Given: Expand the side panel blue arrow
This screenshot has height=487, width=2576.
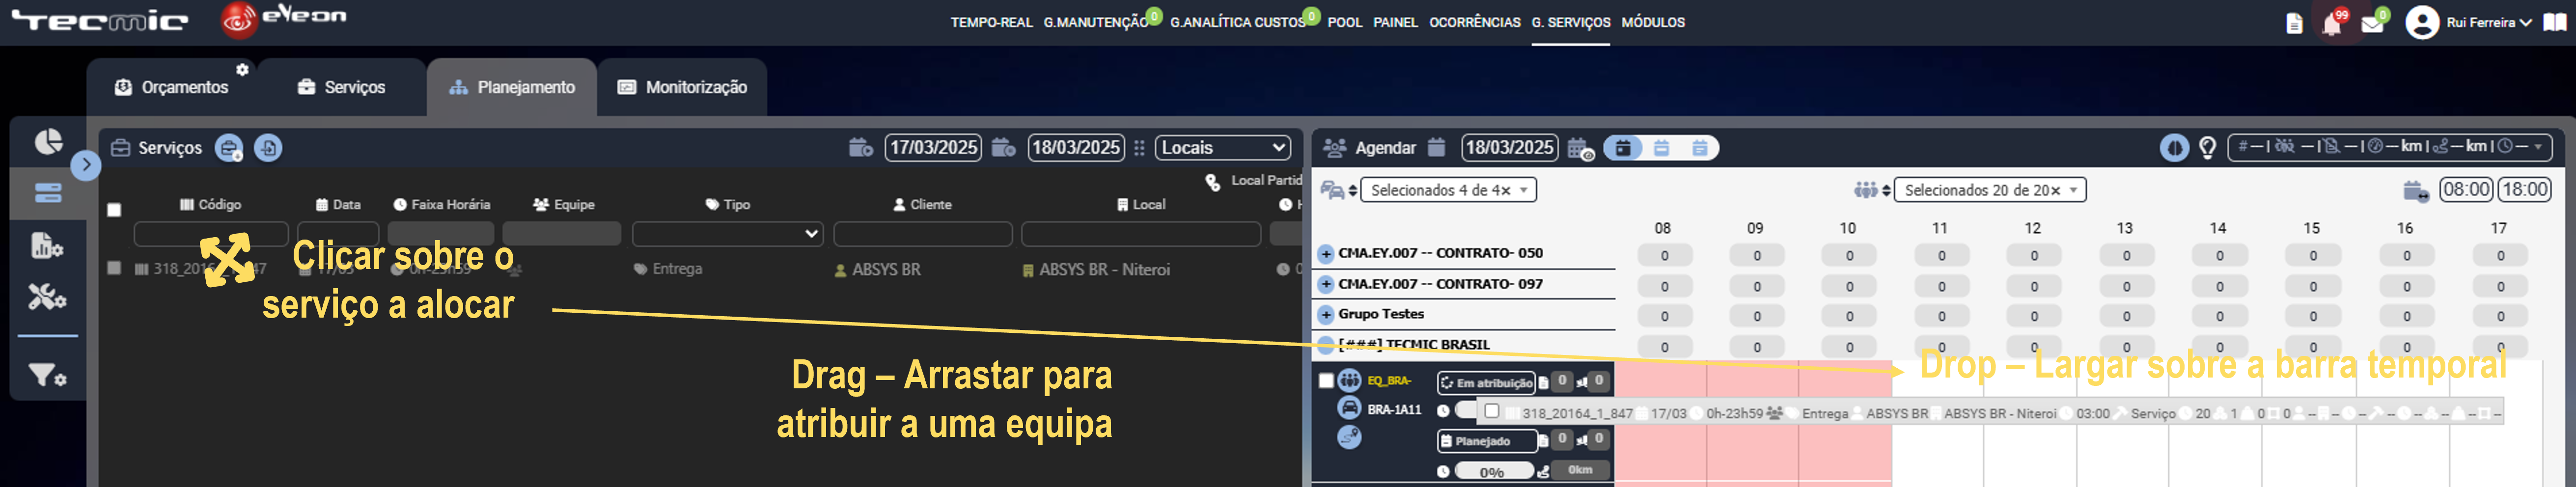Looking at the screenshot, I should pos(86,165).
